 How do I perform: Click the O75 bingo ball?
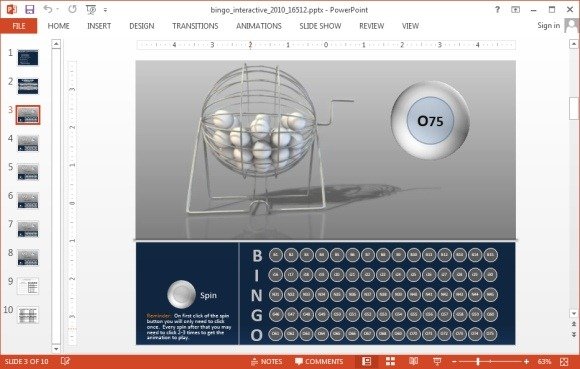pos(430,121)
